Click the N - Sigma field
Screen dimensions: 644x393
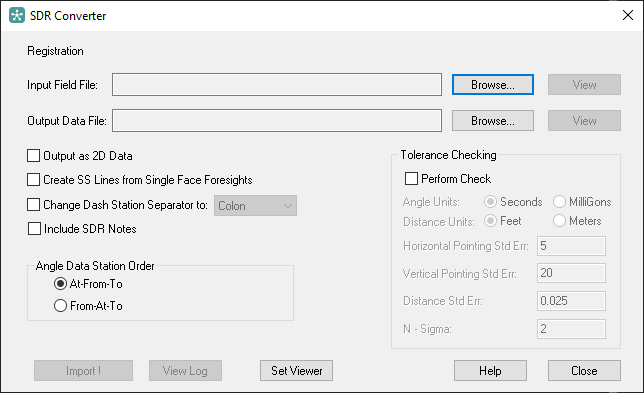[x=571, y=329]
